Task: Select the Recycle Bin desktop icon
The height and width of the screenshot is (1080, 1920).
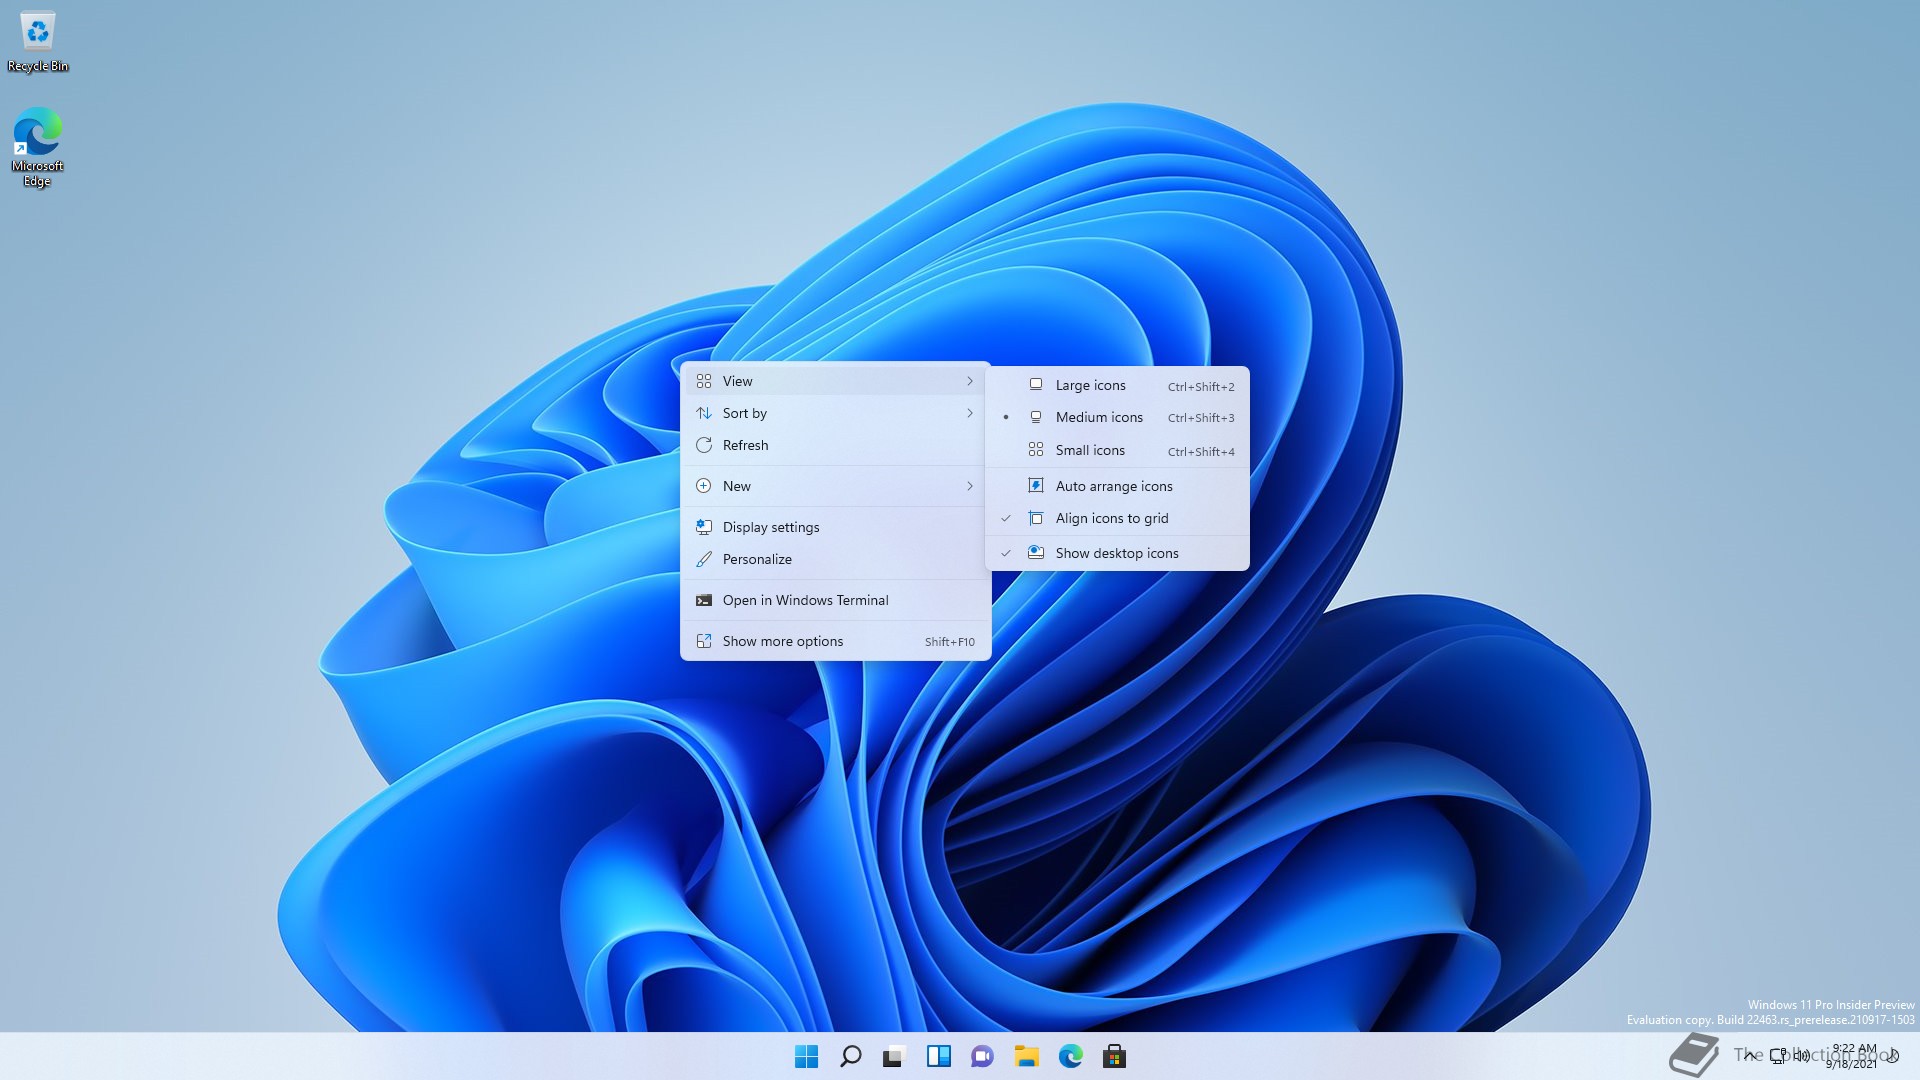Action: pyautogui.click(x=38, y=42)
